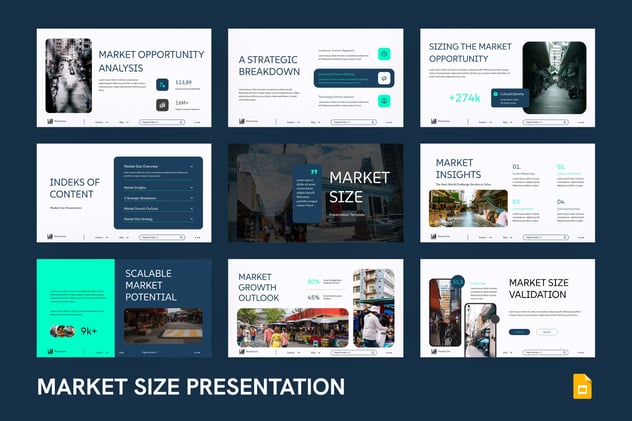This screenshot has width=632, height=421.
Task: Click logo icon in Market Opportunity Analysis footer
Action: click(x=48, y=122)
